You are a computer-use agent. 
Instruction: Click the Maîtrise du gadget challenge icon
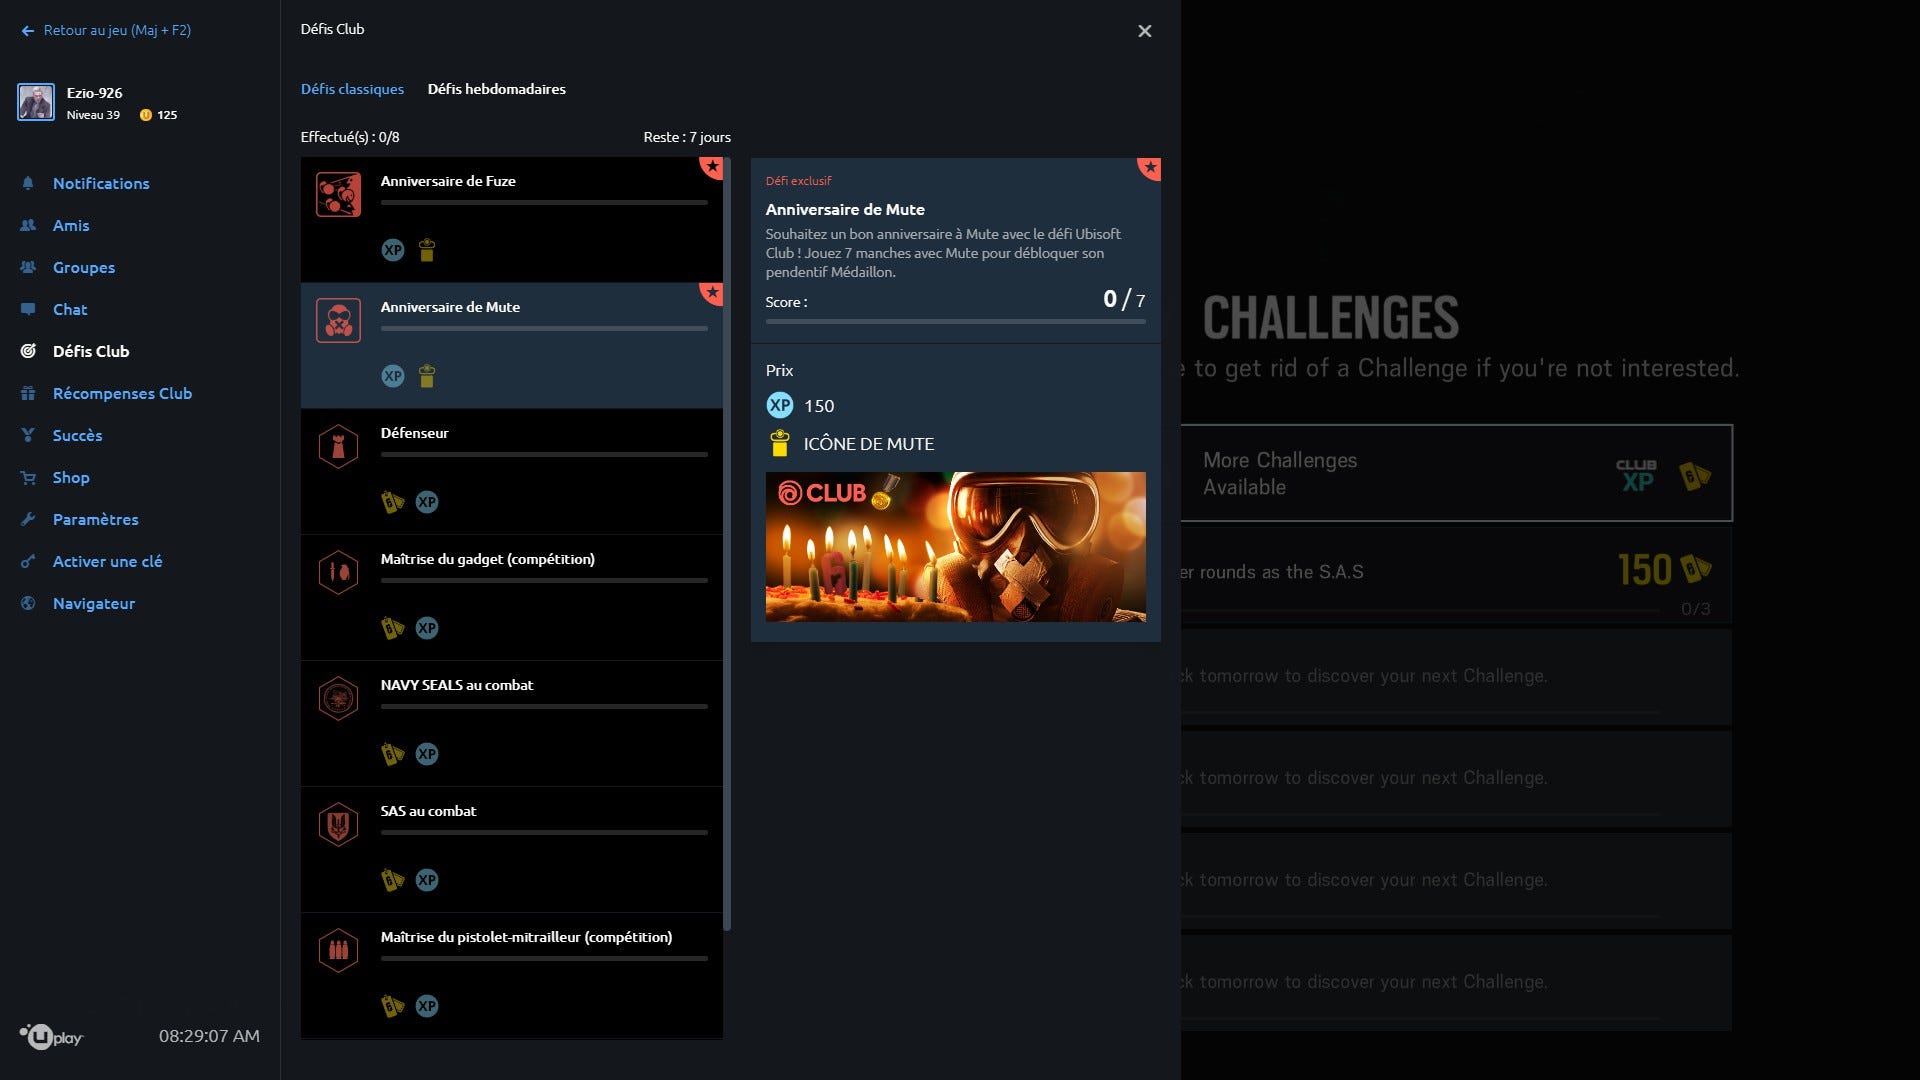point(338,572)
